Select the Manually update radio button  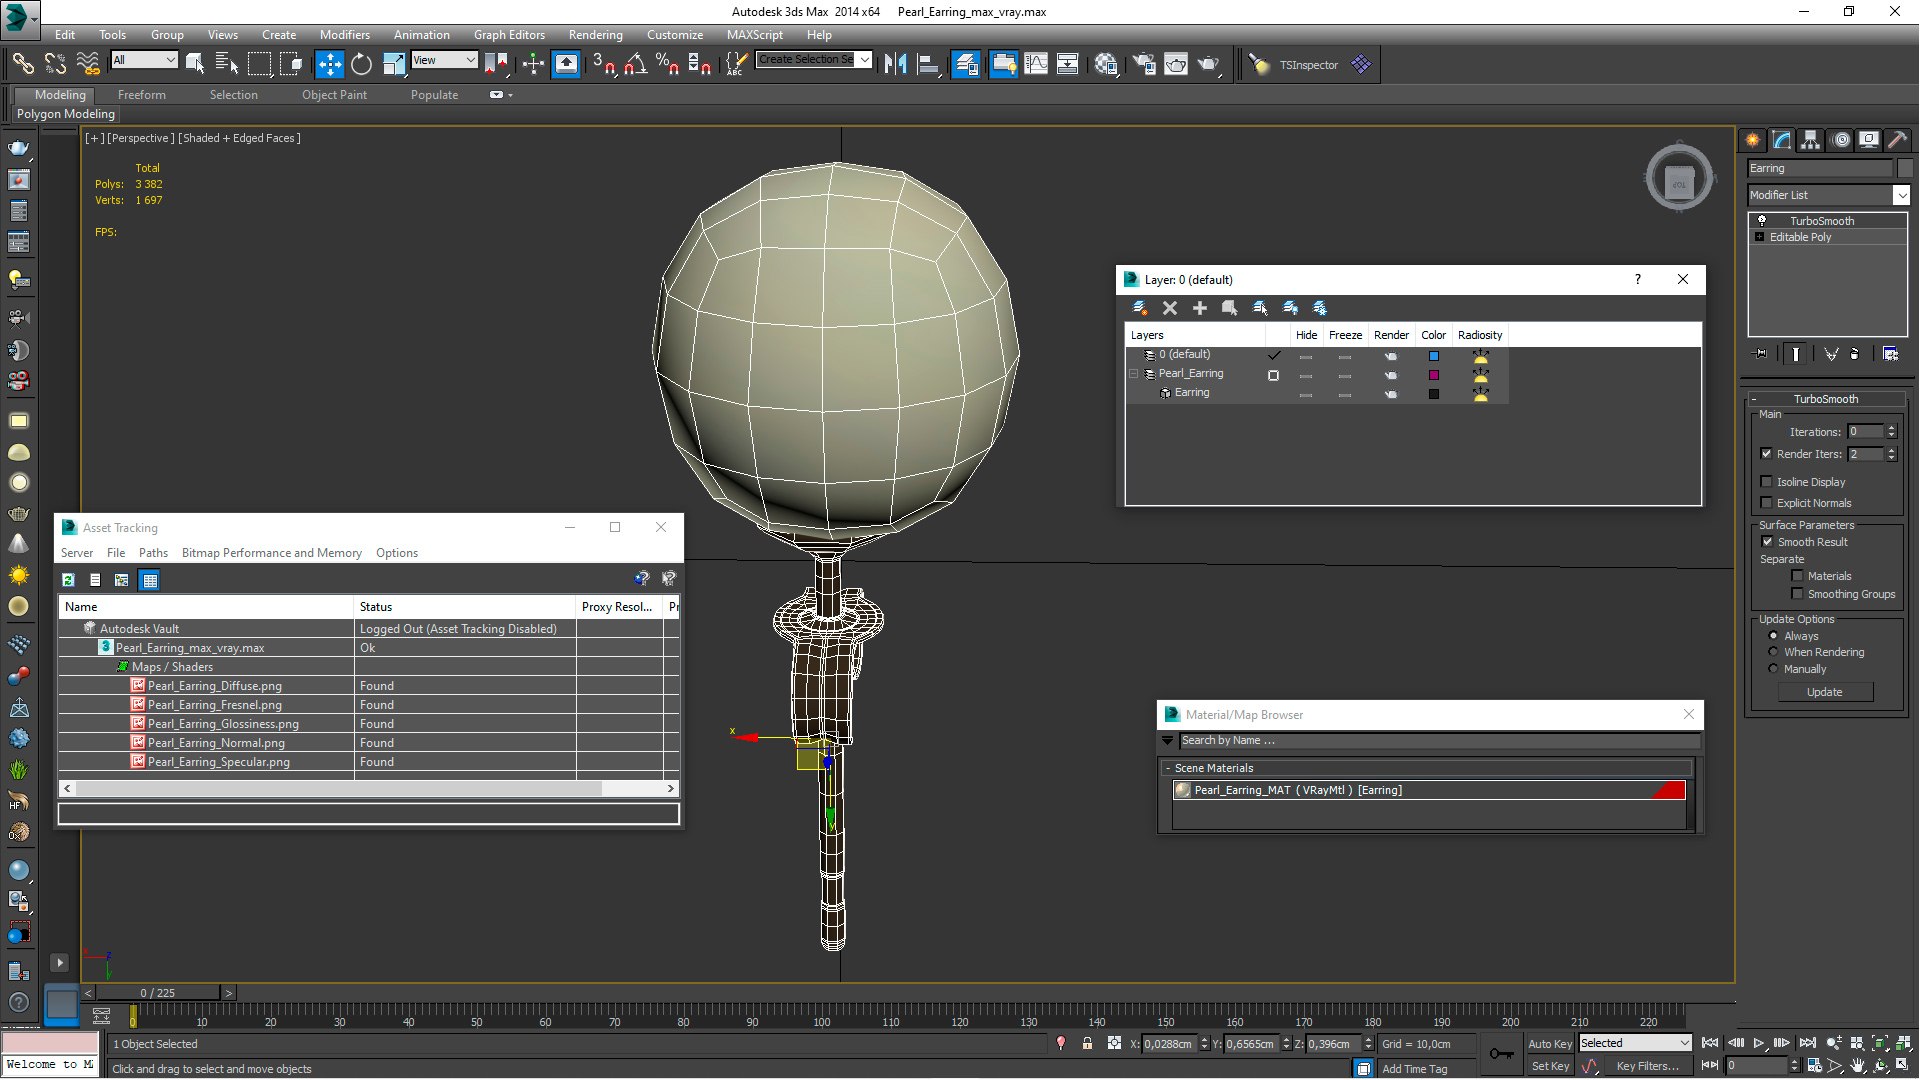pos(1774,669)
